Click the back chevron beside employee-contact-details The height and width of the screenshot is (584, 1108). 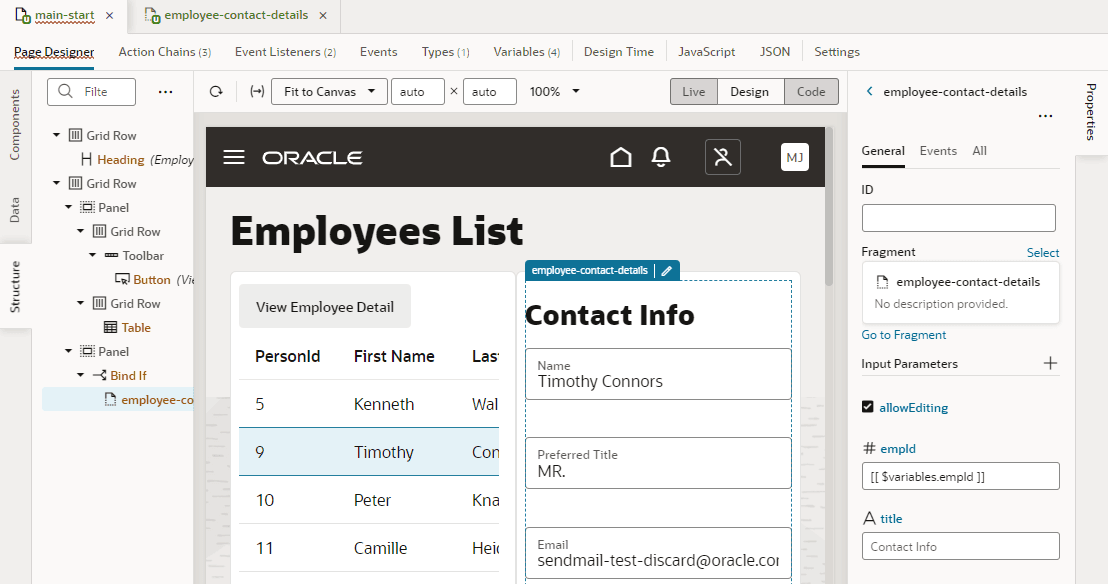pos(870,91)
